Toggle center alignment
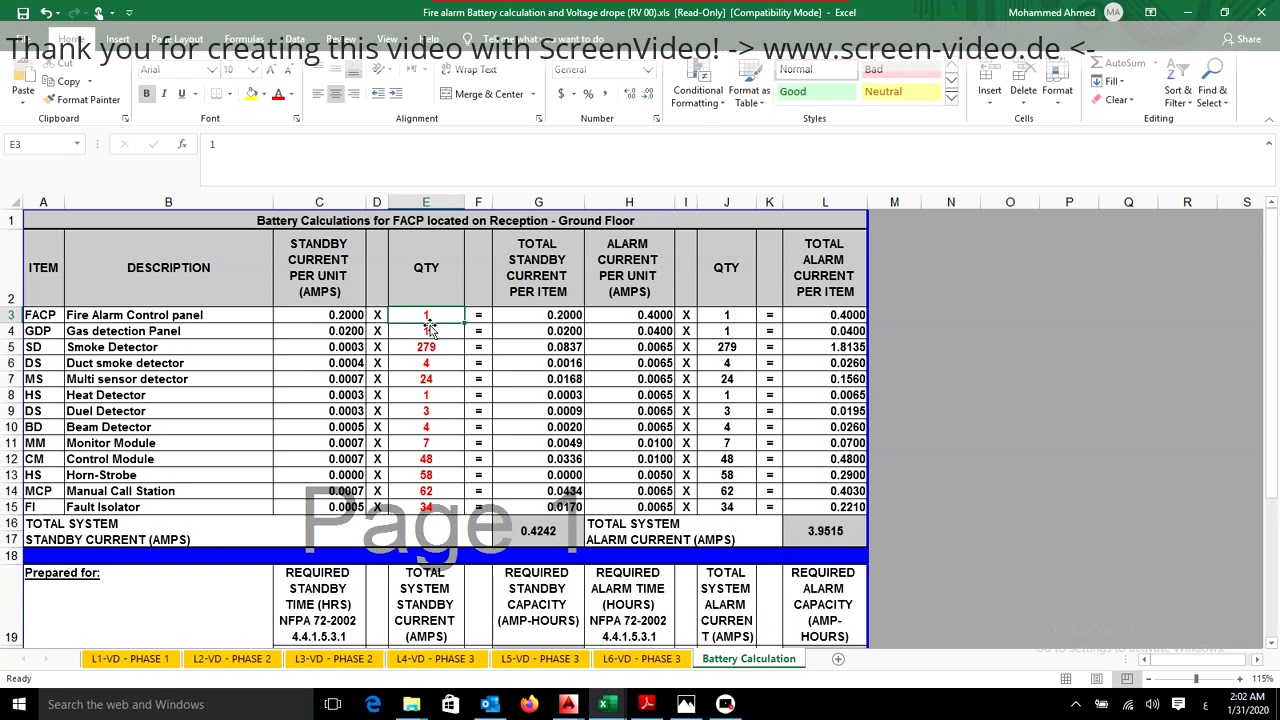This screenshot has height=720, width=1280. (336, 94)
